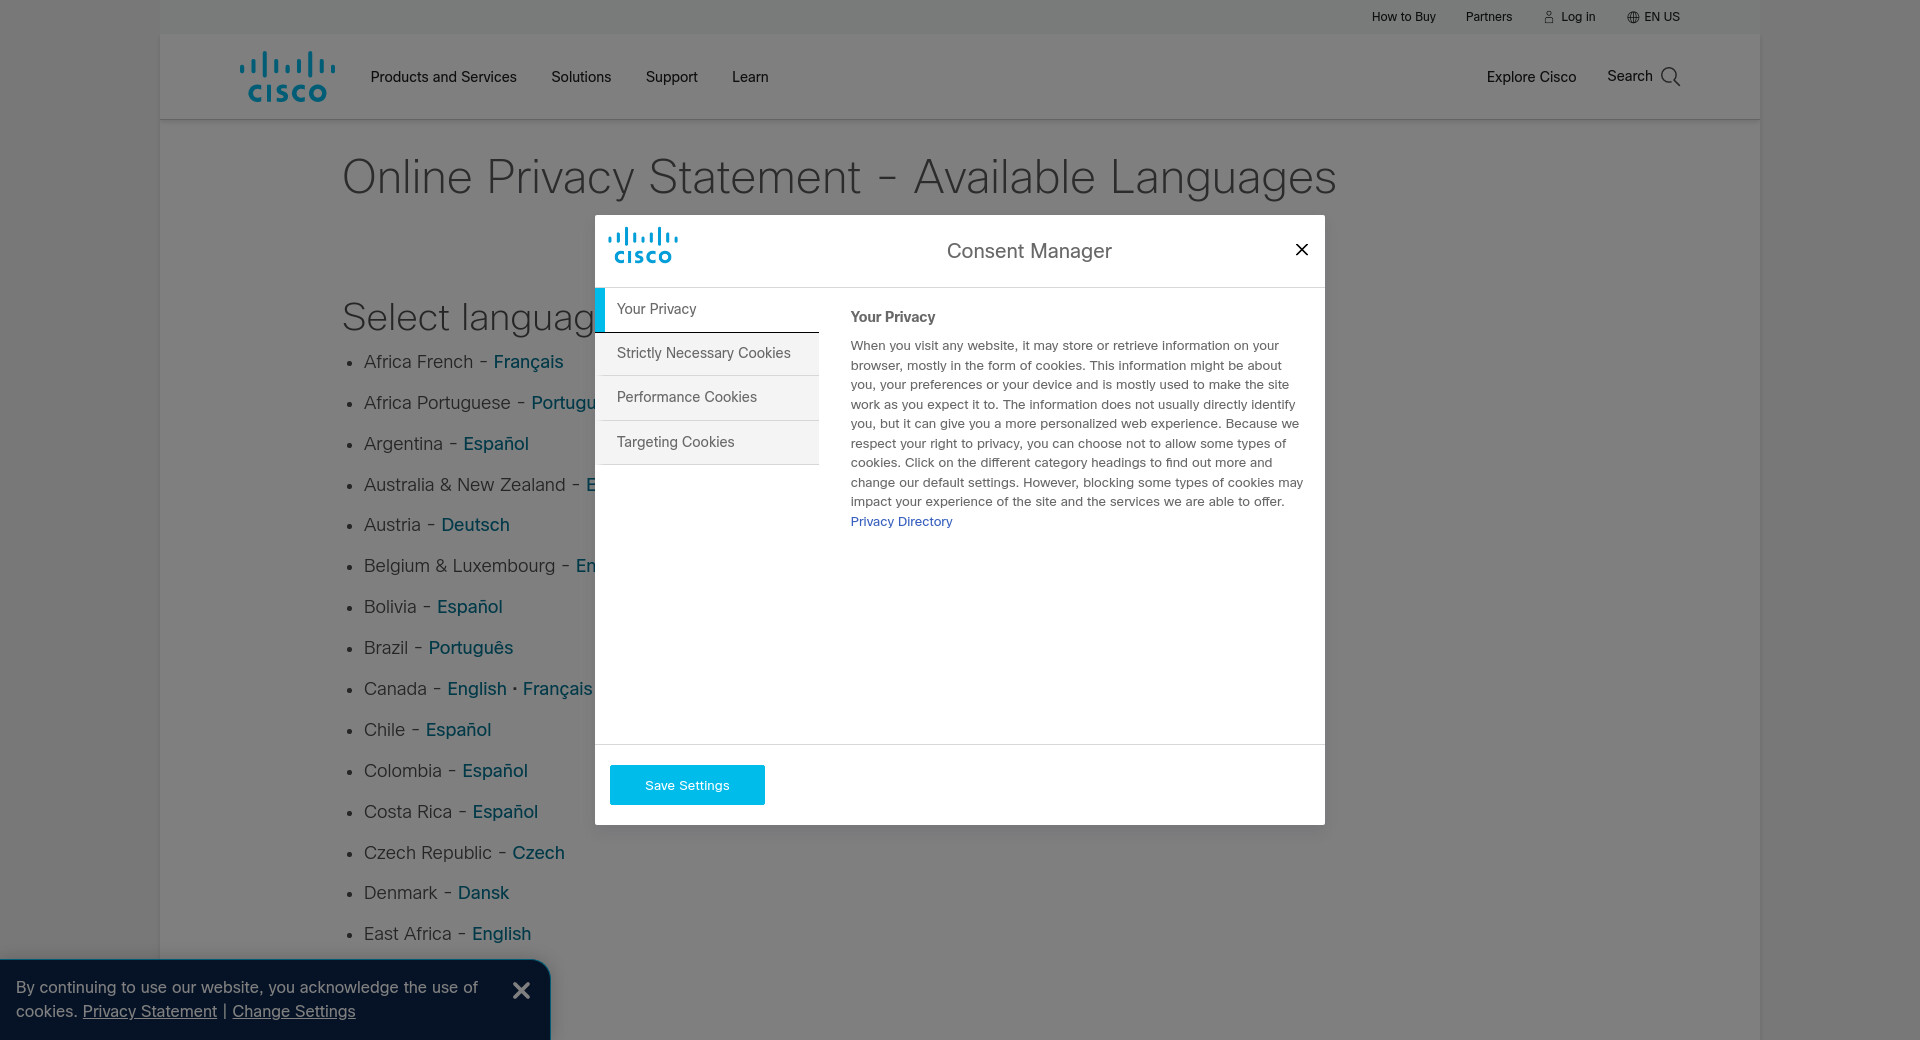
Task: Open East Africa English link
Action: pos(501,934)
